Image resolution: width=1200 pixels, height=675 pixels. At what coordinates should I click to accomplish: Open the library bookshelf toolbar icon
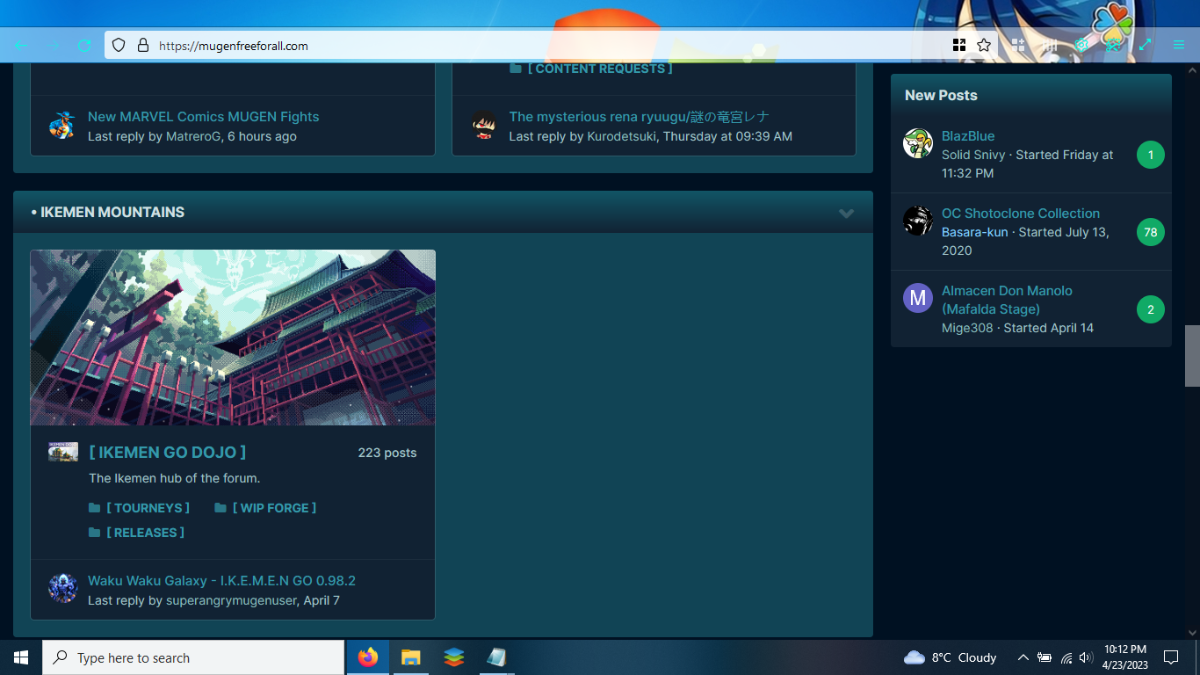[x=1050, y=45]
